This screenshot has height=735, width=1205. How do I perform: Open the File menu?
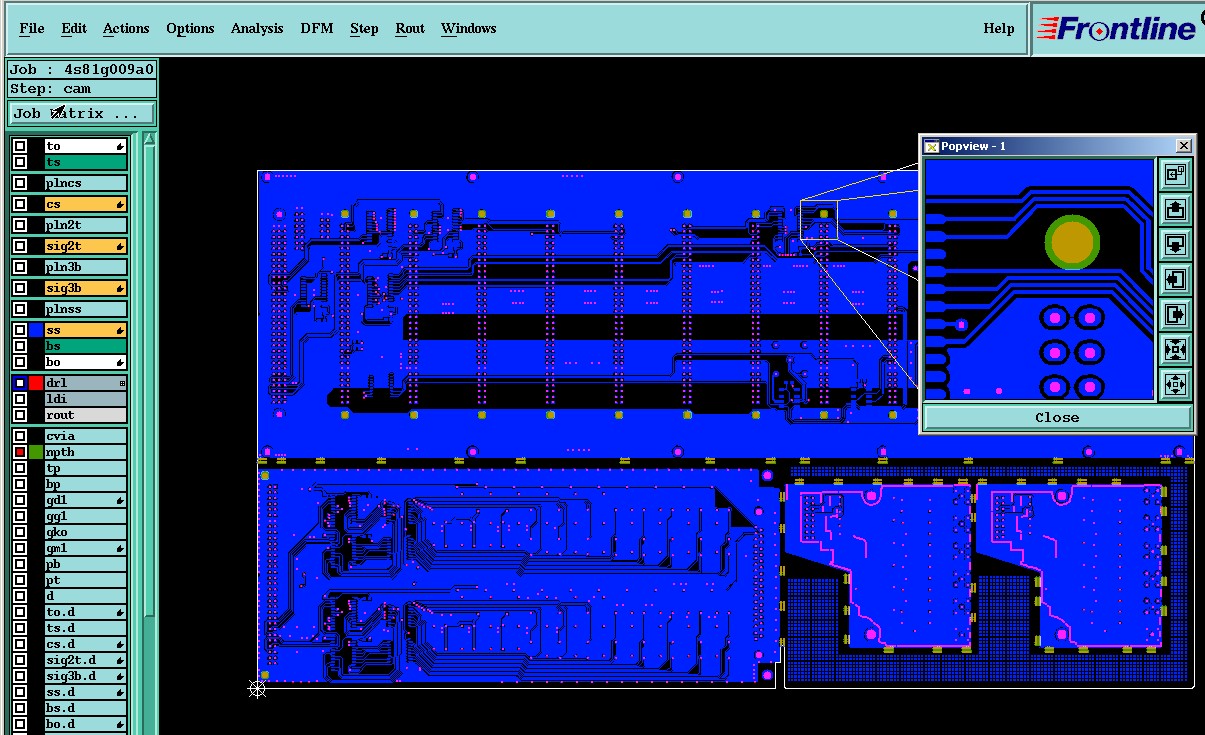point(32,28)
